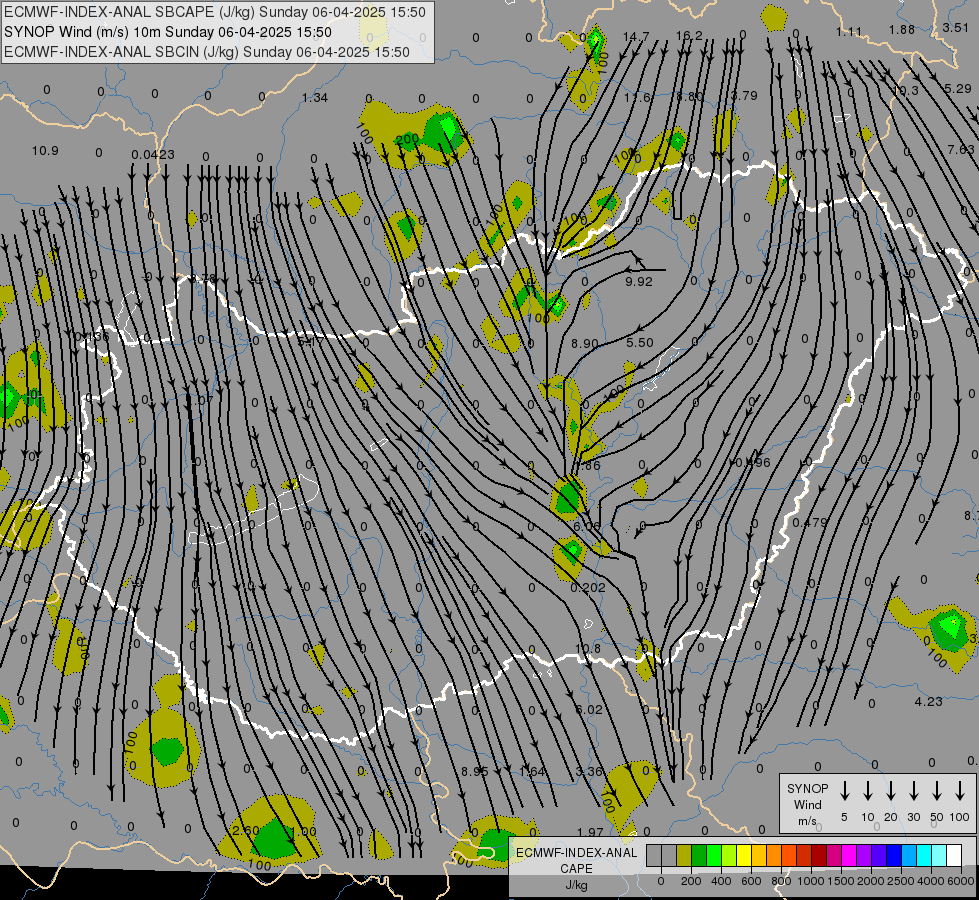Click the 10.8 value on the map
The height and width of the screenshot is (900, 979).
point(588,648)
